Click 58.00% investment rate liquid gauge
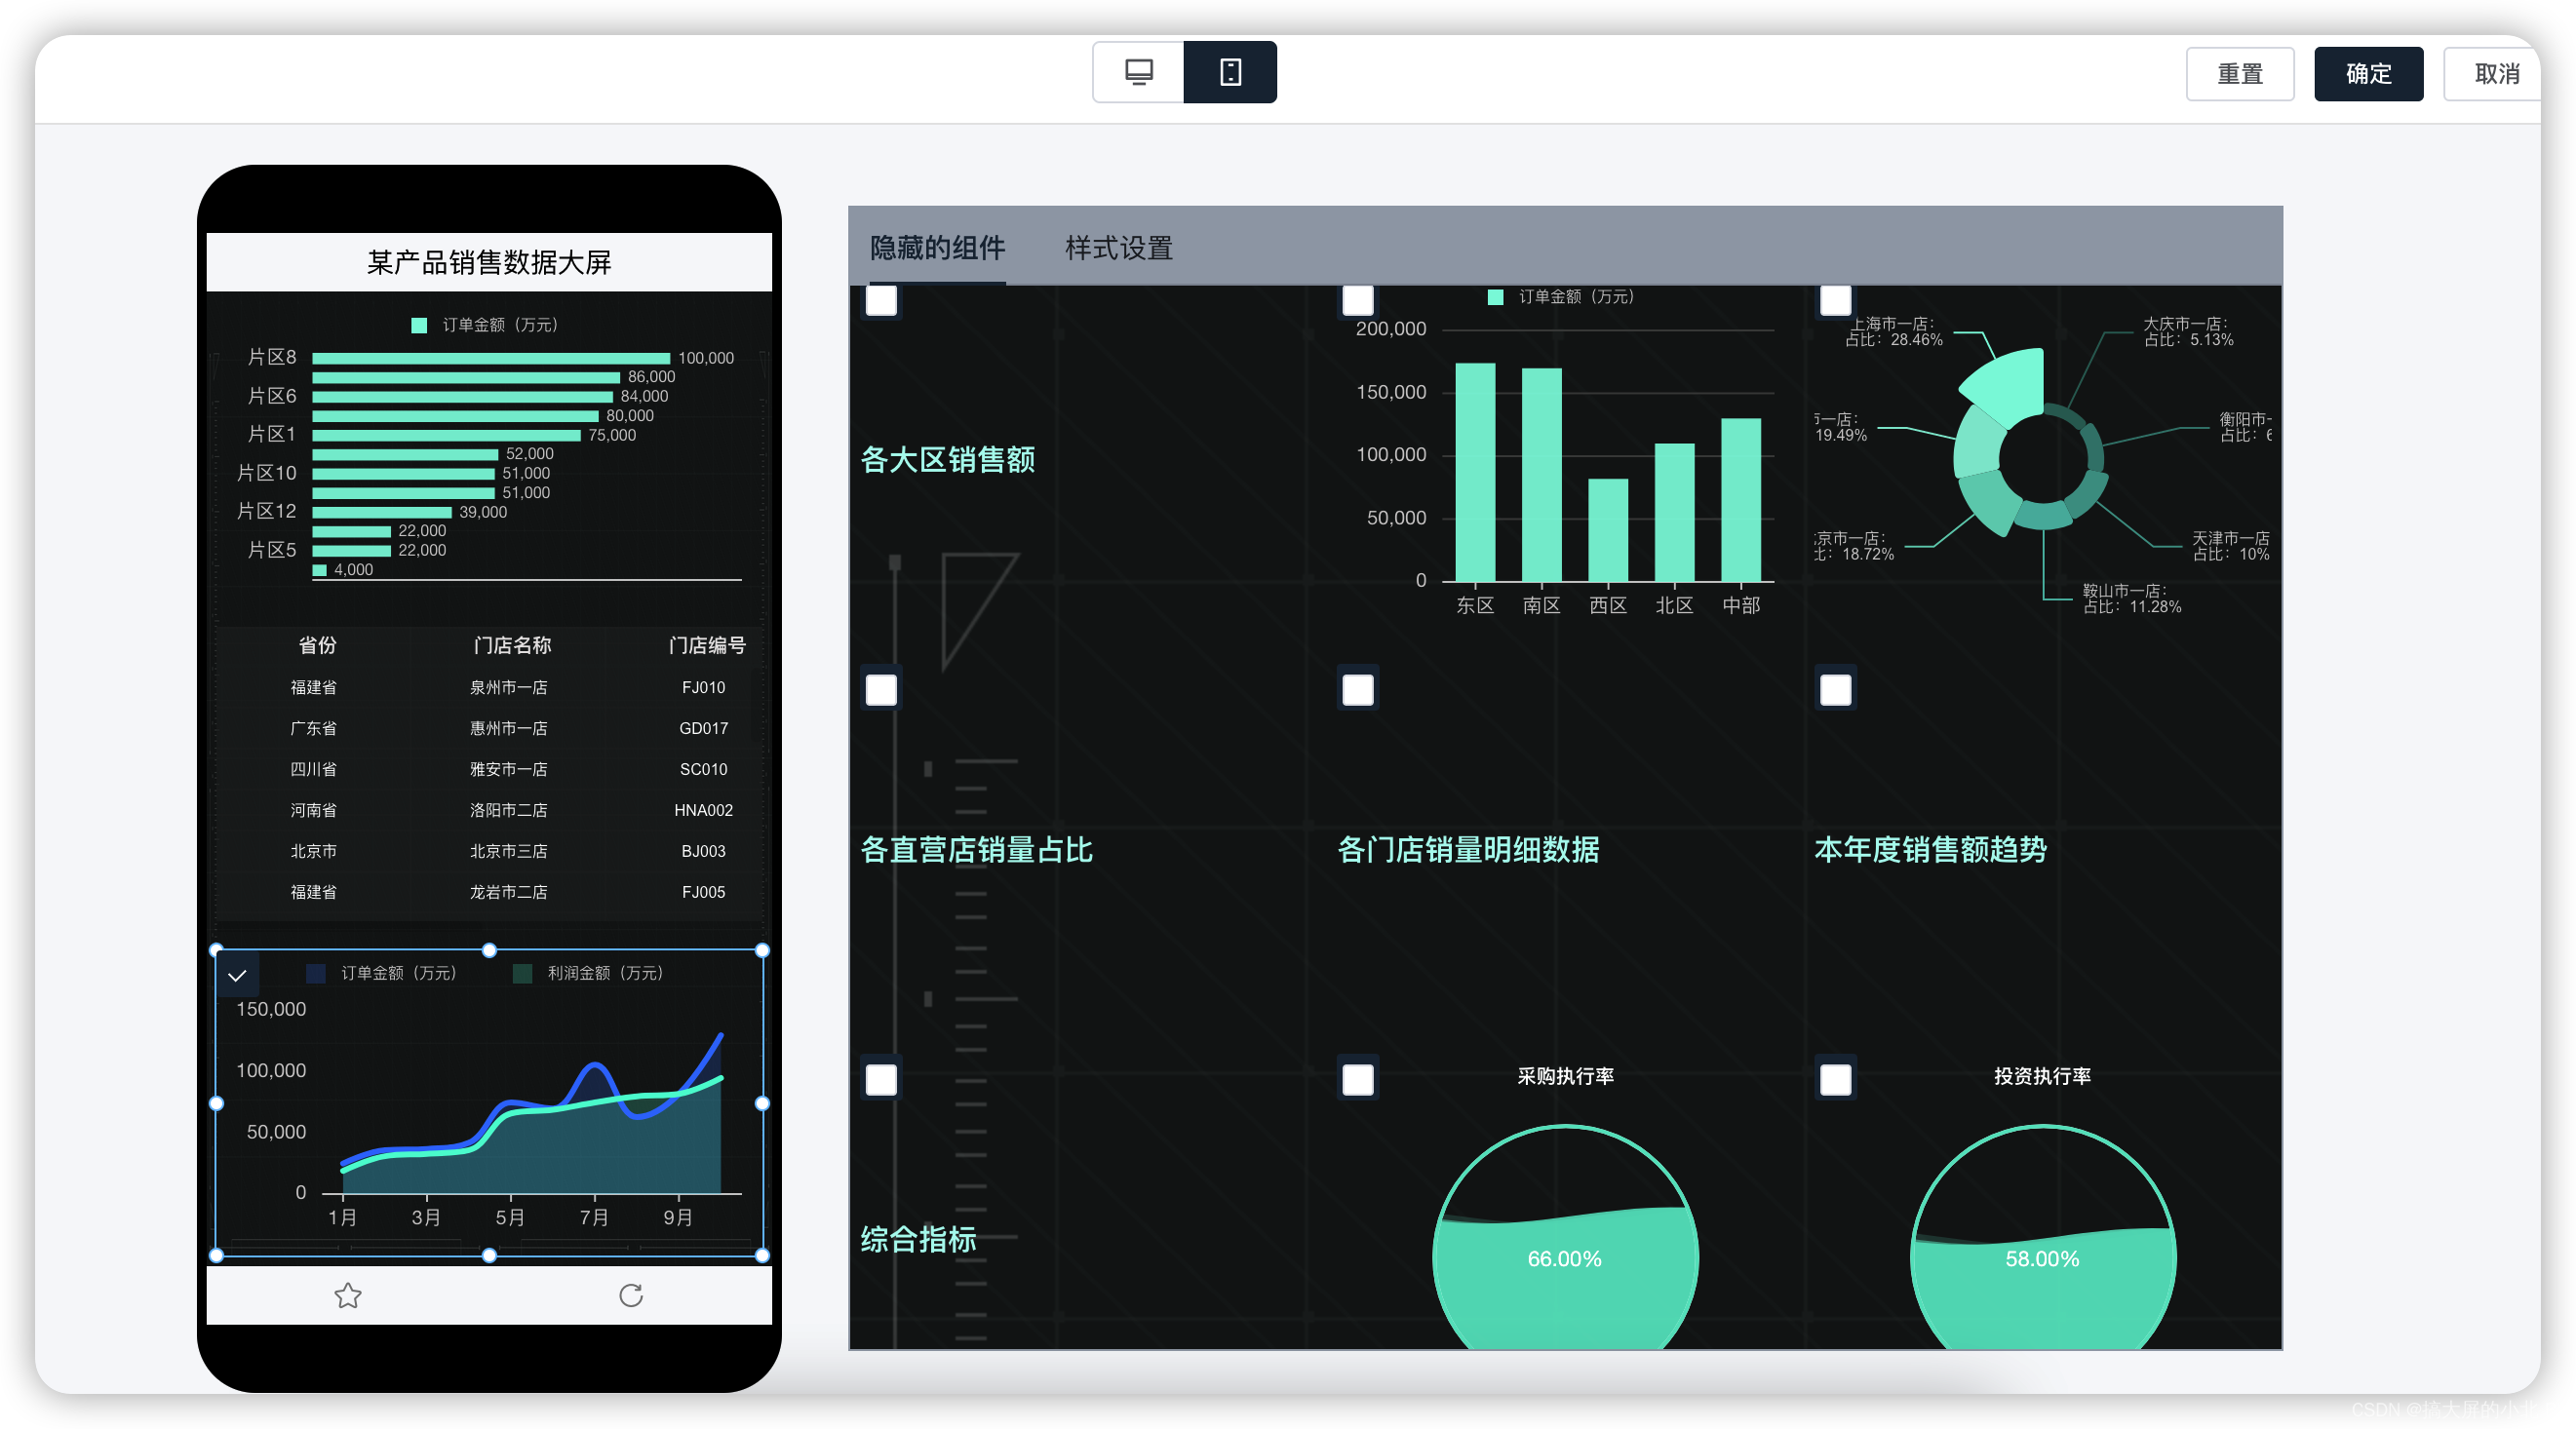 [2042, 1237]
